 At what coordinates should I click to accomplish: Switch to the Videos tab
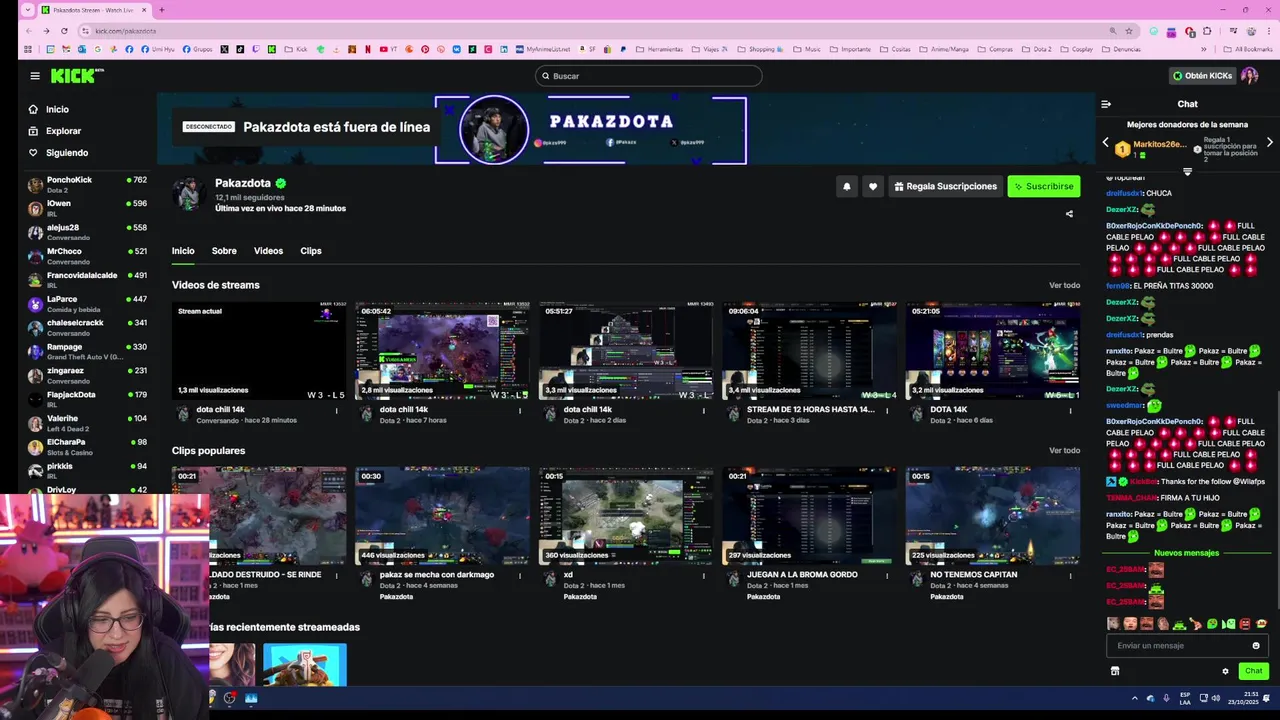pyautogui.click(x=268, y=251)
